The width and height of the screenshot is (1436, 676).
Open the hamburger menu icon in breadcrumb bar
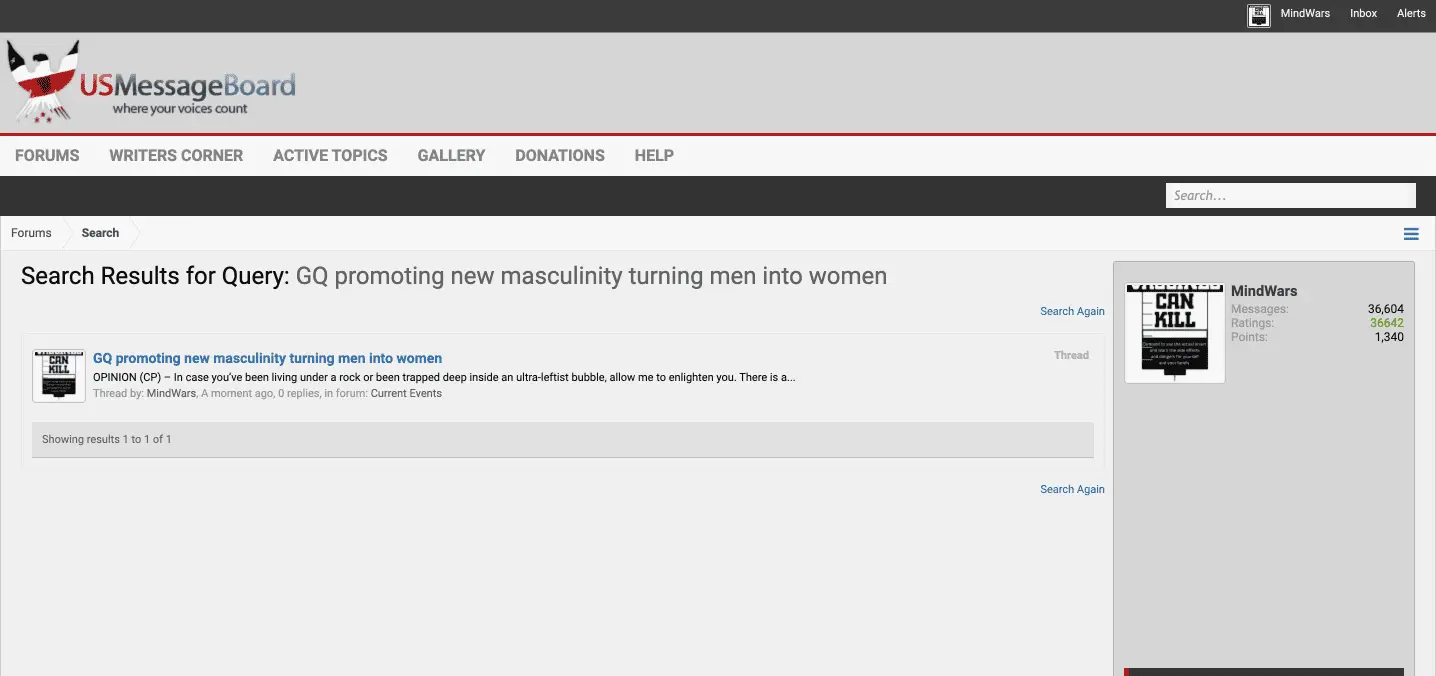(x=1411, y=234)
